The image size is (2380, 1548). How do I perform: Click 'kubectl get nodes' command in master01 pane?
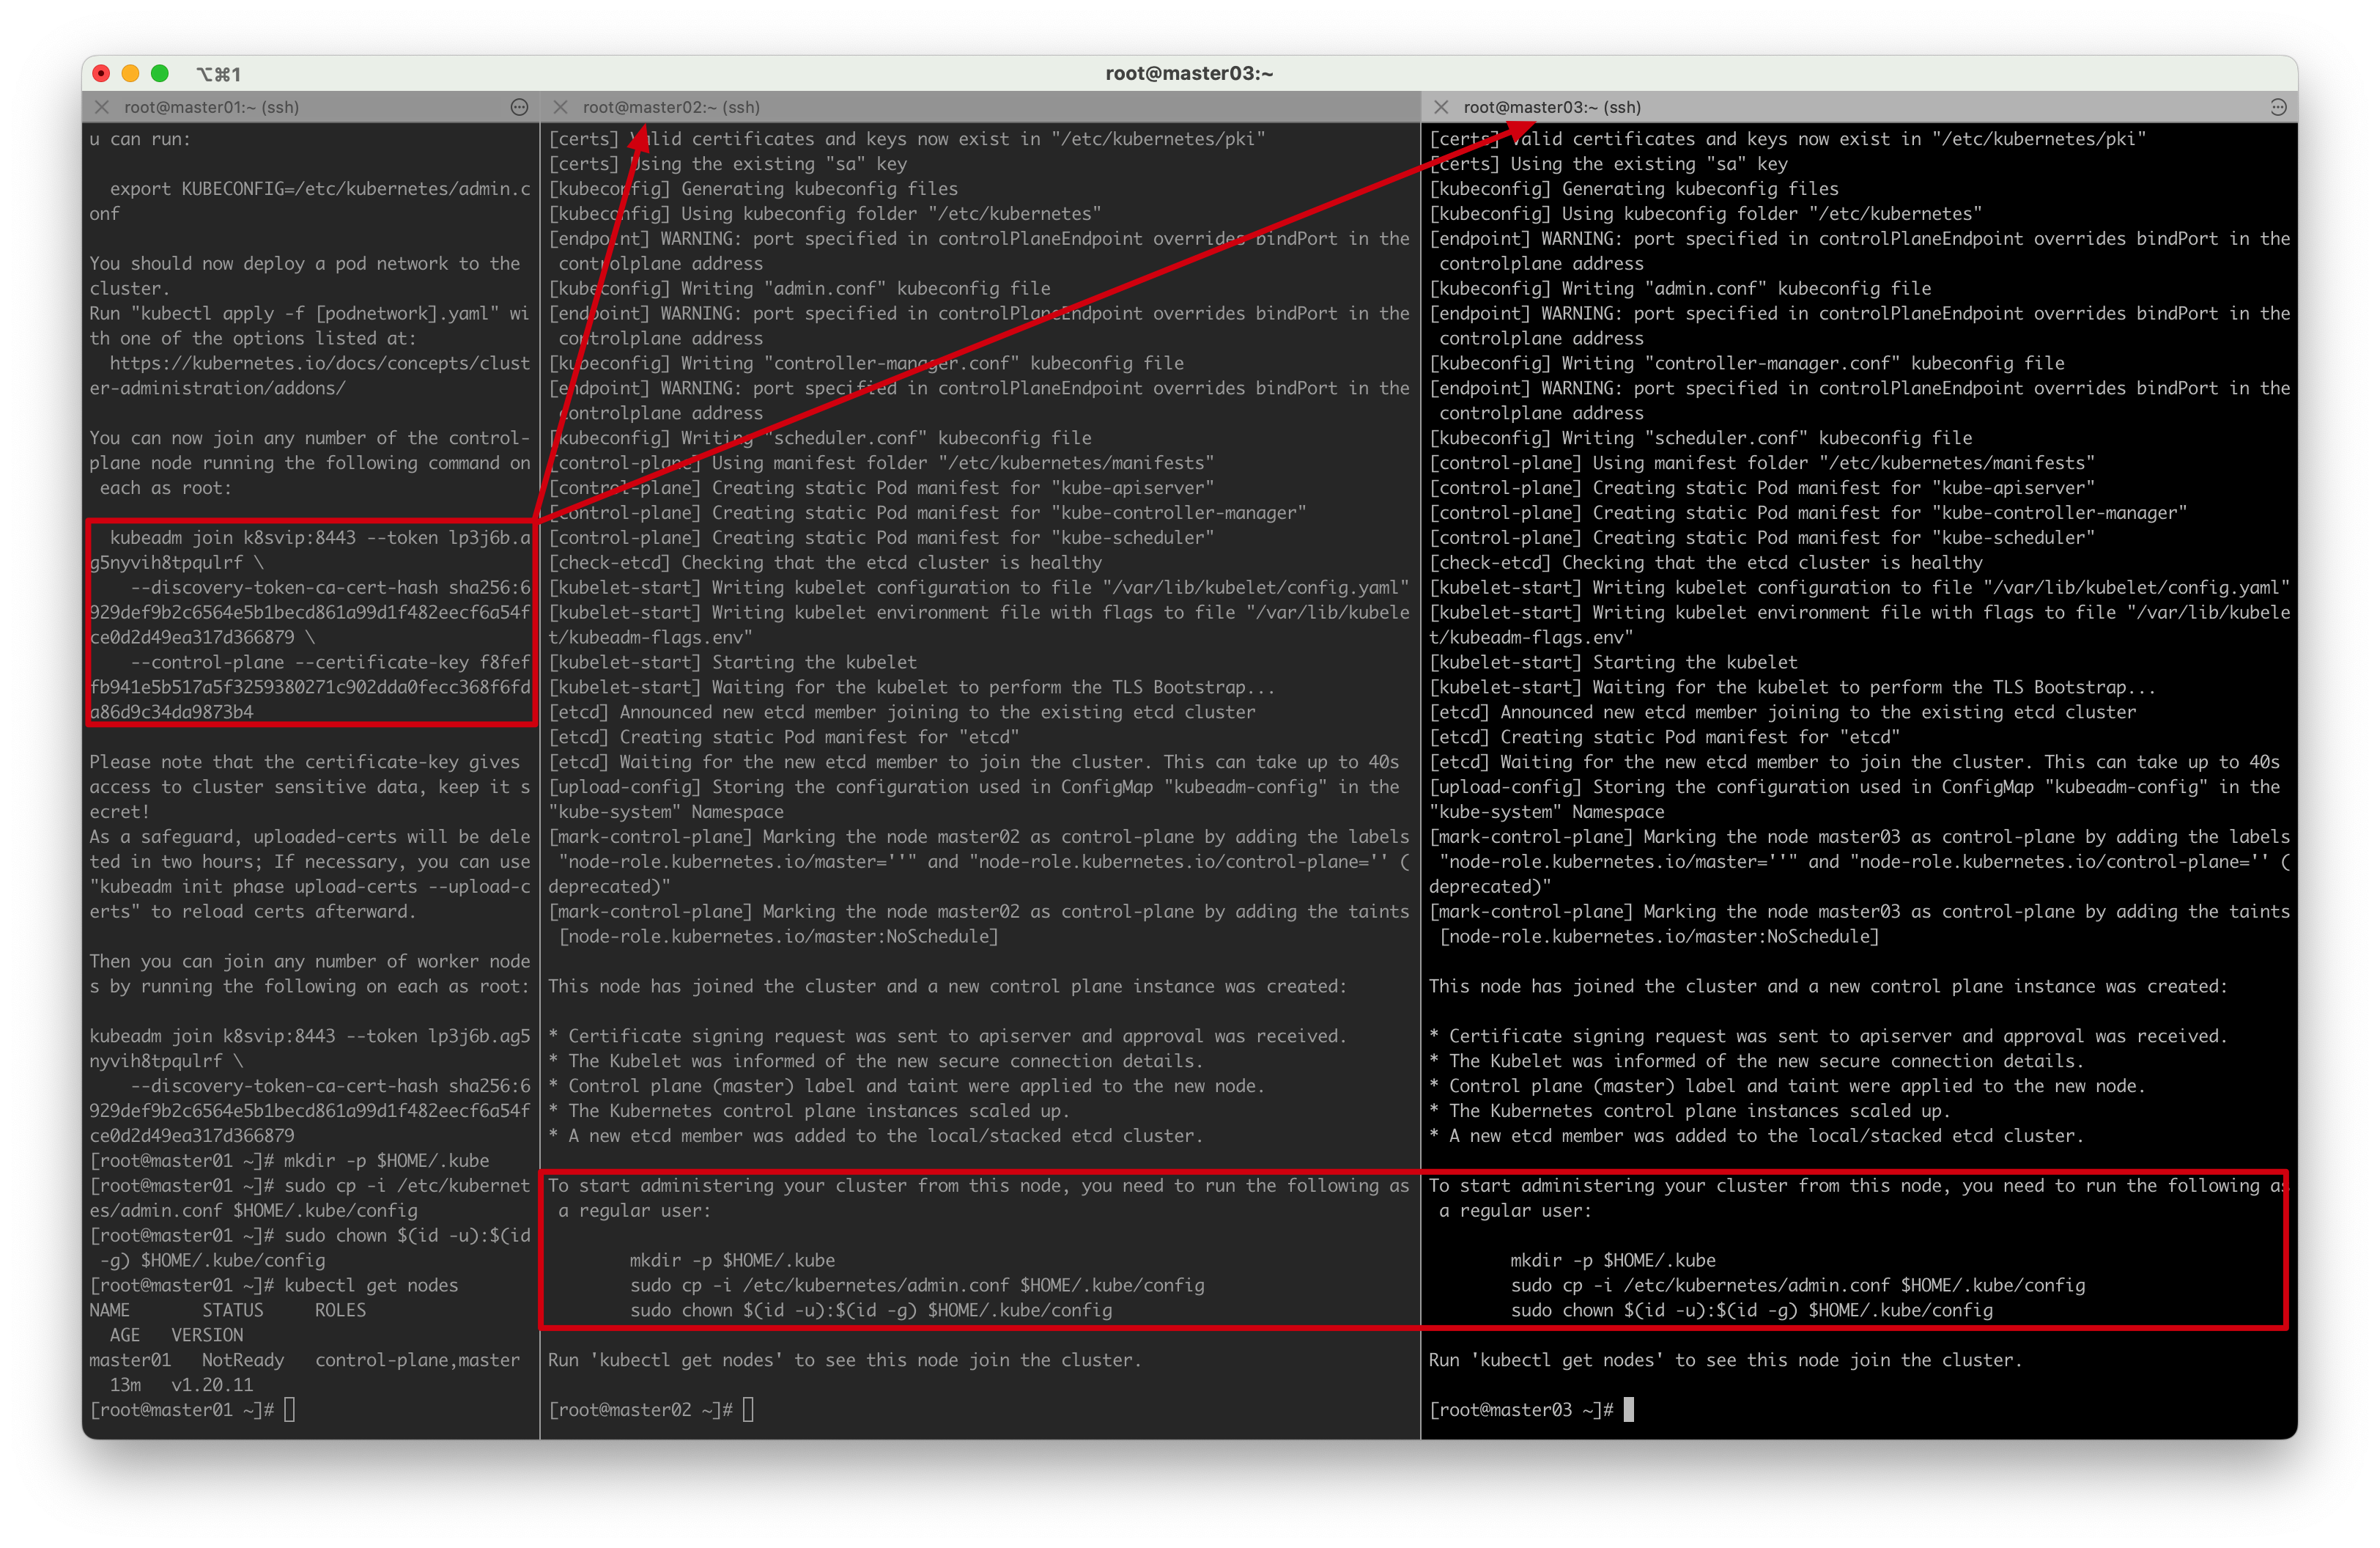371,1285
